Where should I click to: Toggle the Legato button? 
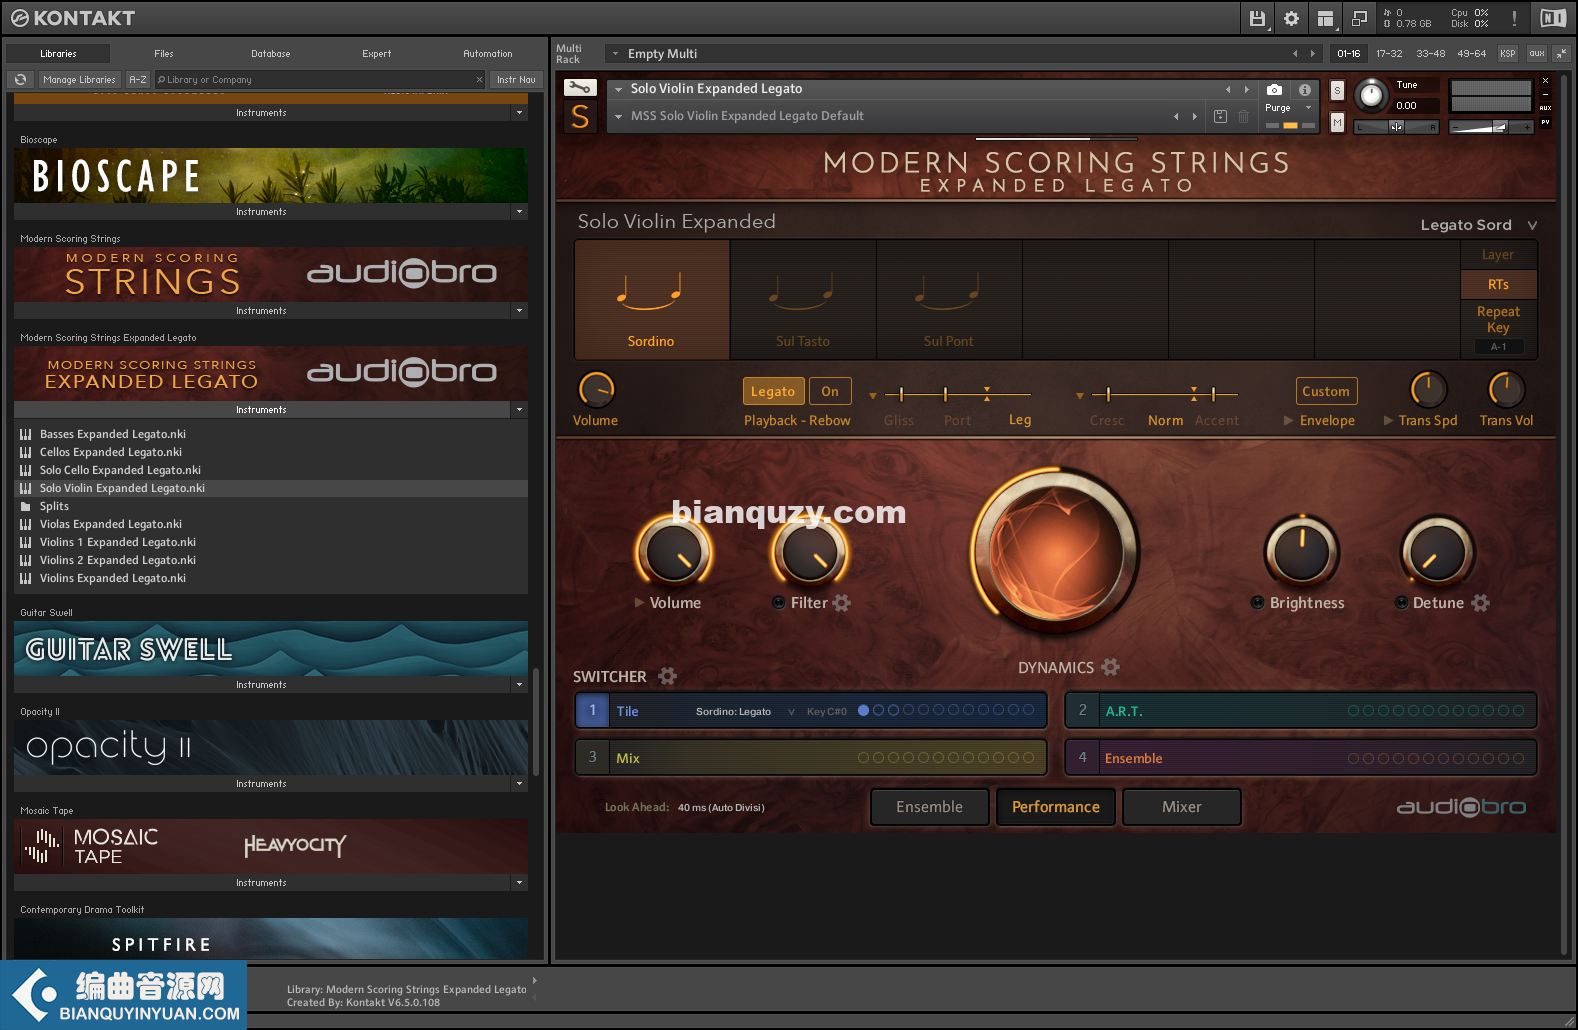(773, 391)
